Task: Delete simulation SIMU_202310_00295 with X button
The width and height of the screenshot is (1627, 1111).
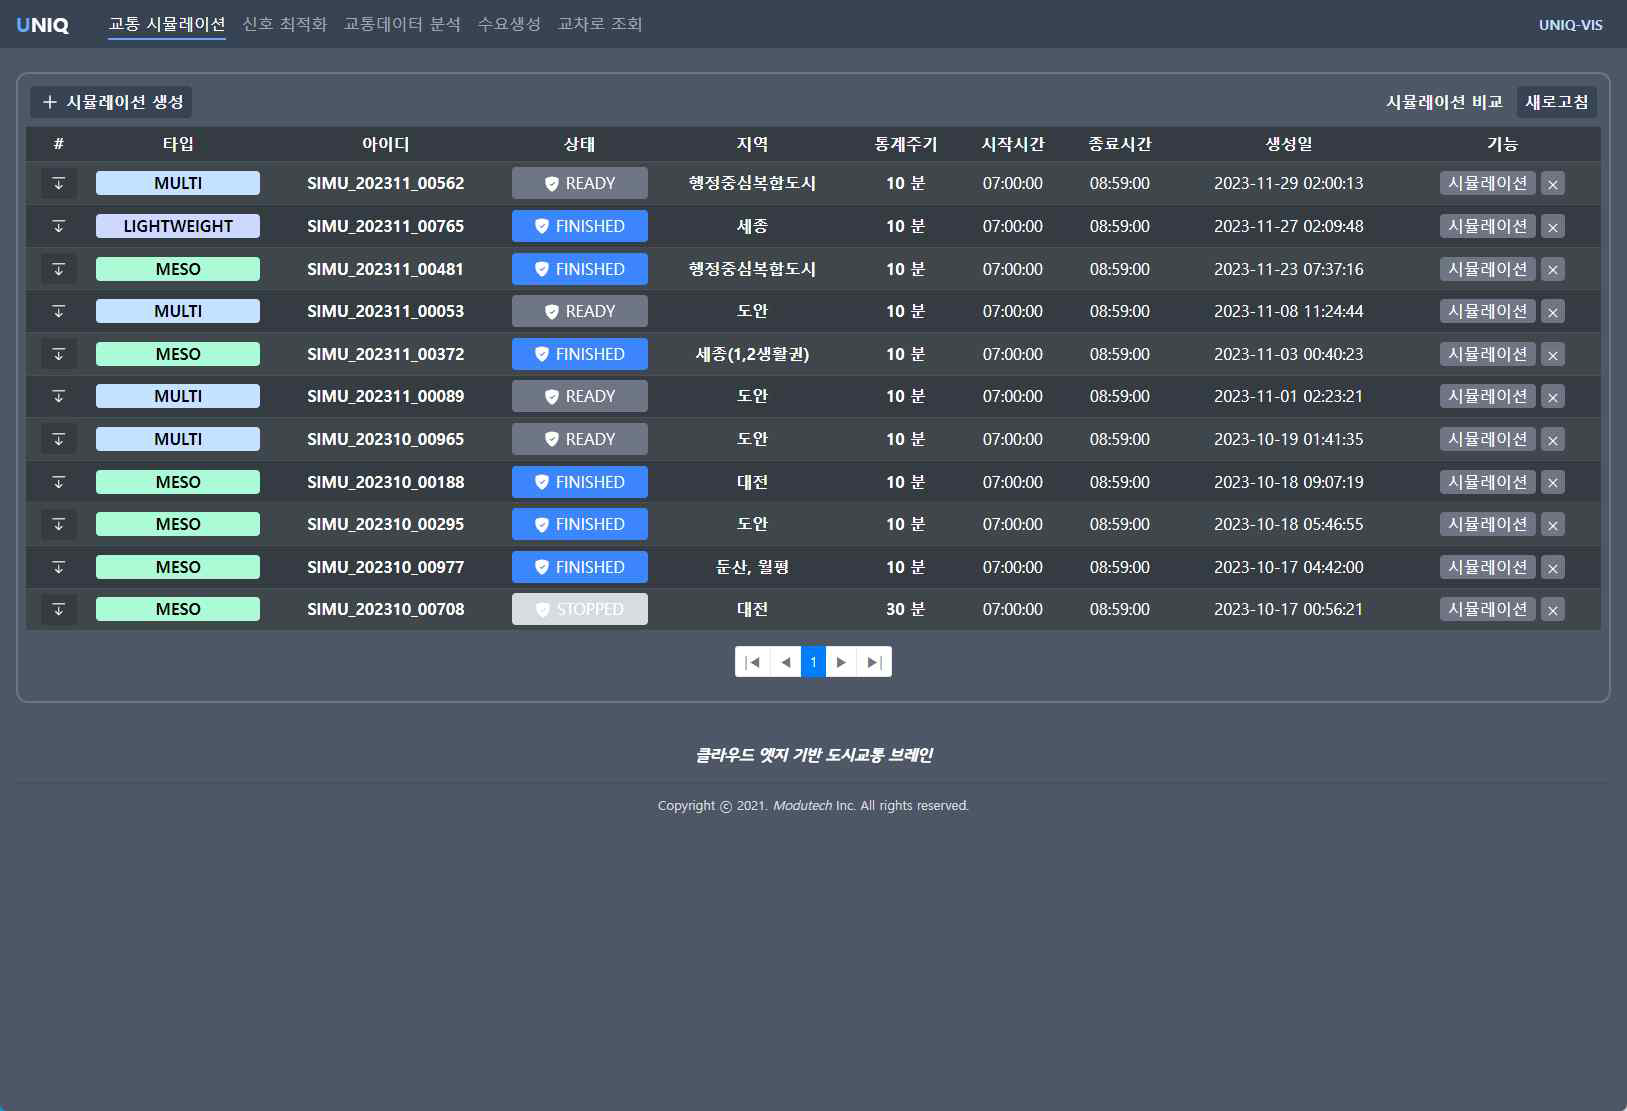Action: point(1553,525)
